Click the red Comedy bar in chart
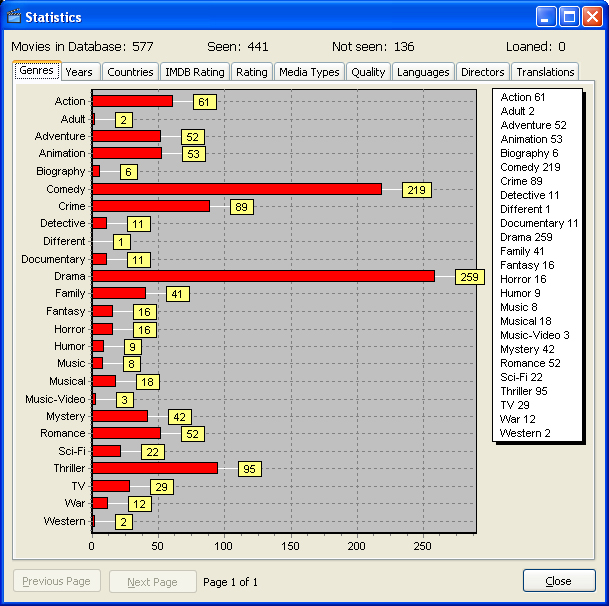 236,189
